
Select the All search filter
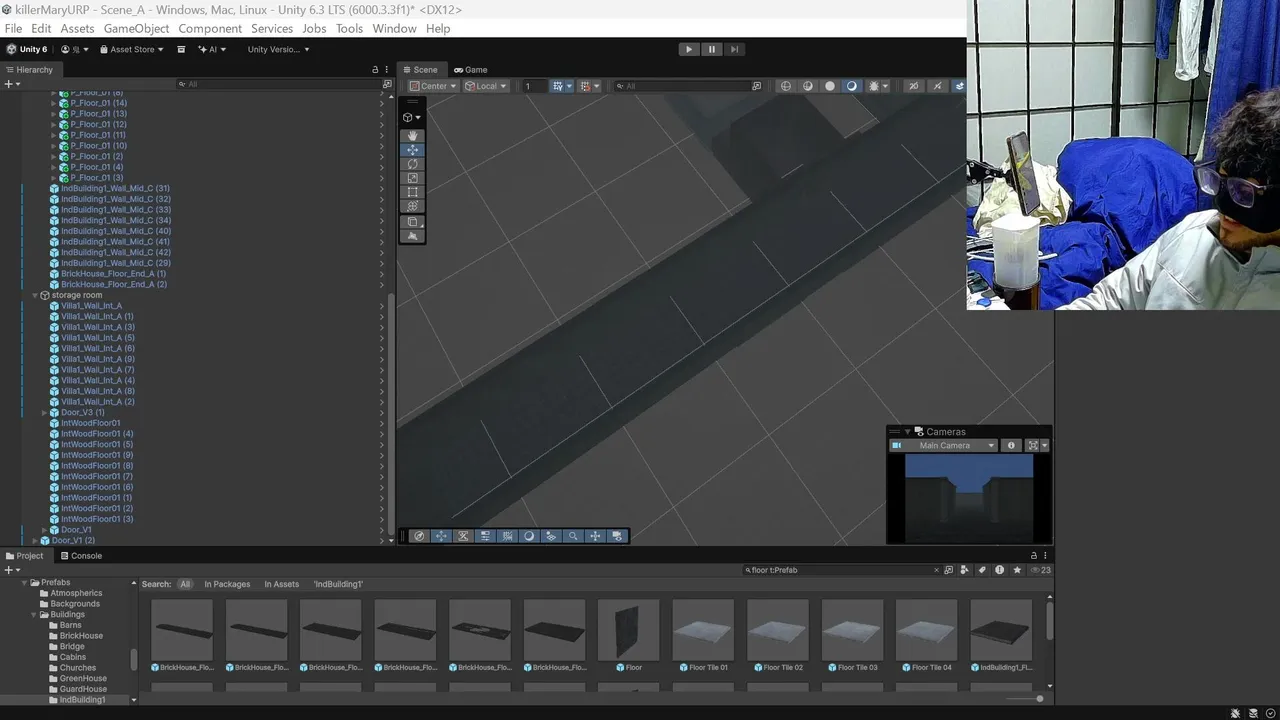pos(185,584)
